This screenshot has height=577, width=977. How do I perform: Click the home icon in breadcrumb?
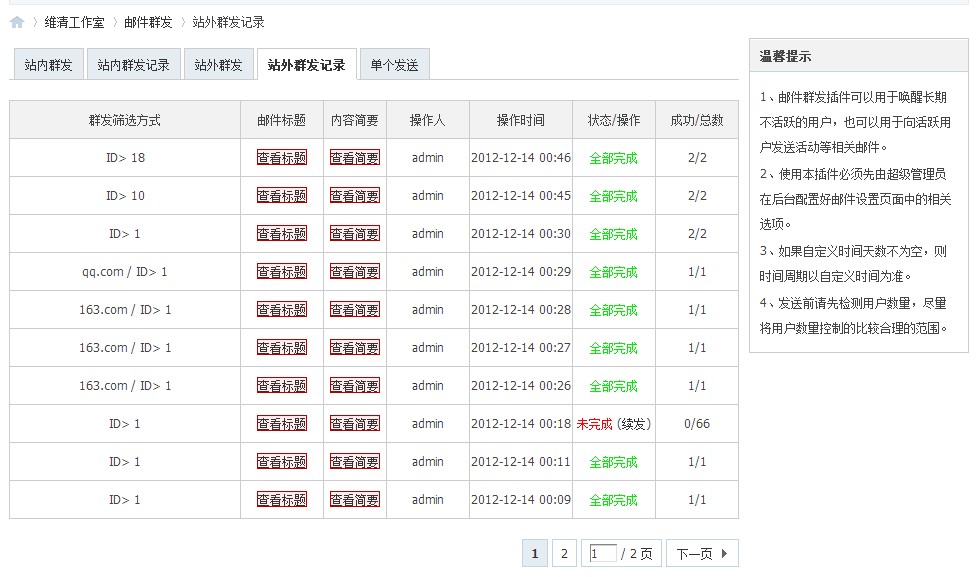click(x=17, y=22)
